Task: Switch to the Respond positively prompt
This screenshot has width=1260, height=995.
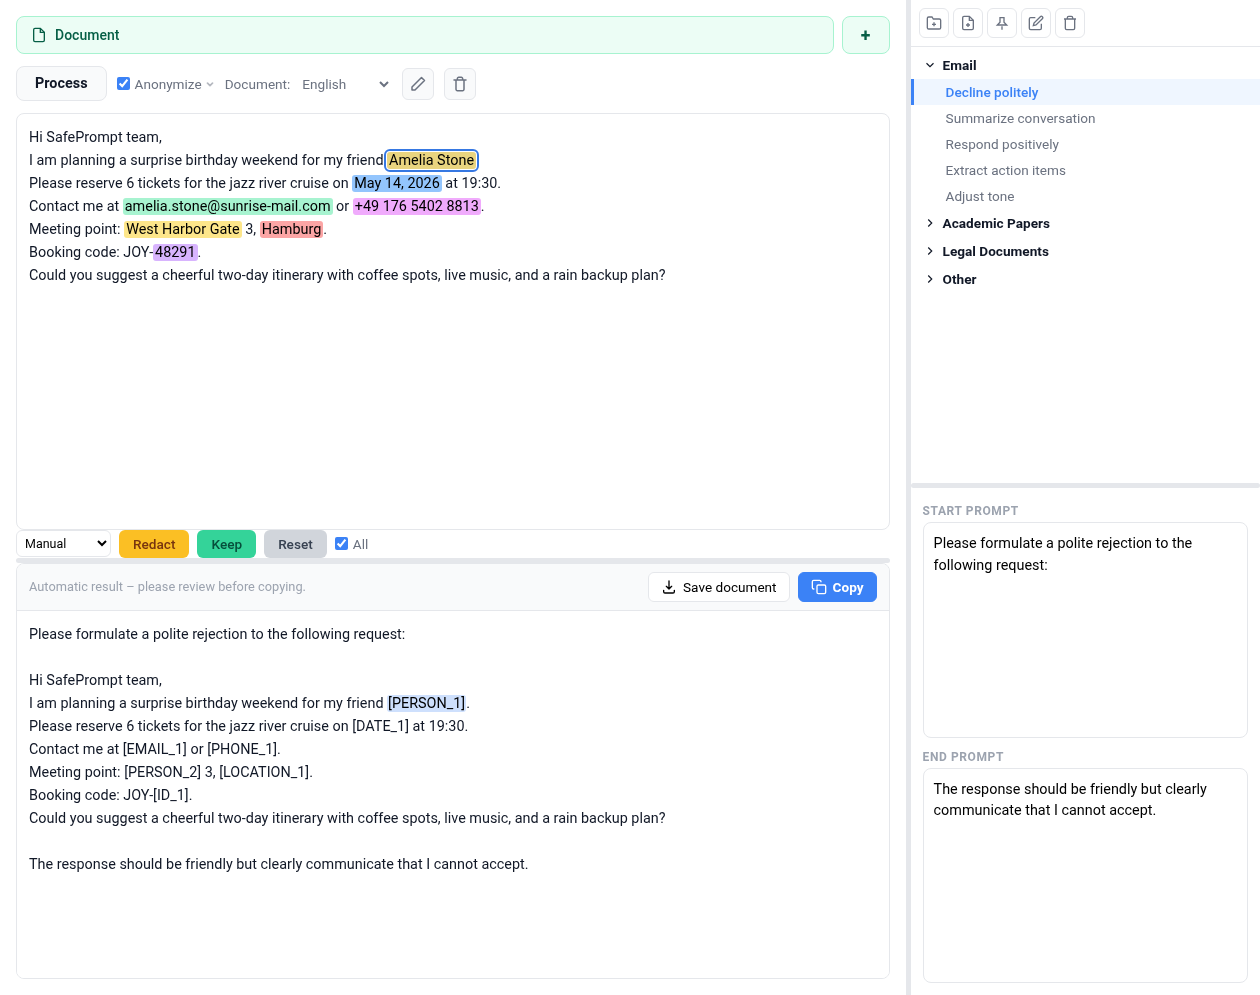Action: click(x=1002, y=144)
